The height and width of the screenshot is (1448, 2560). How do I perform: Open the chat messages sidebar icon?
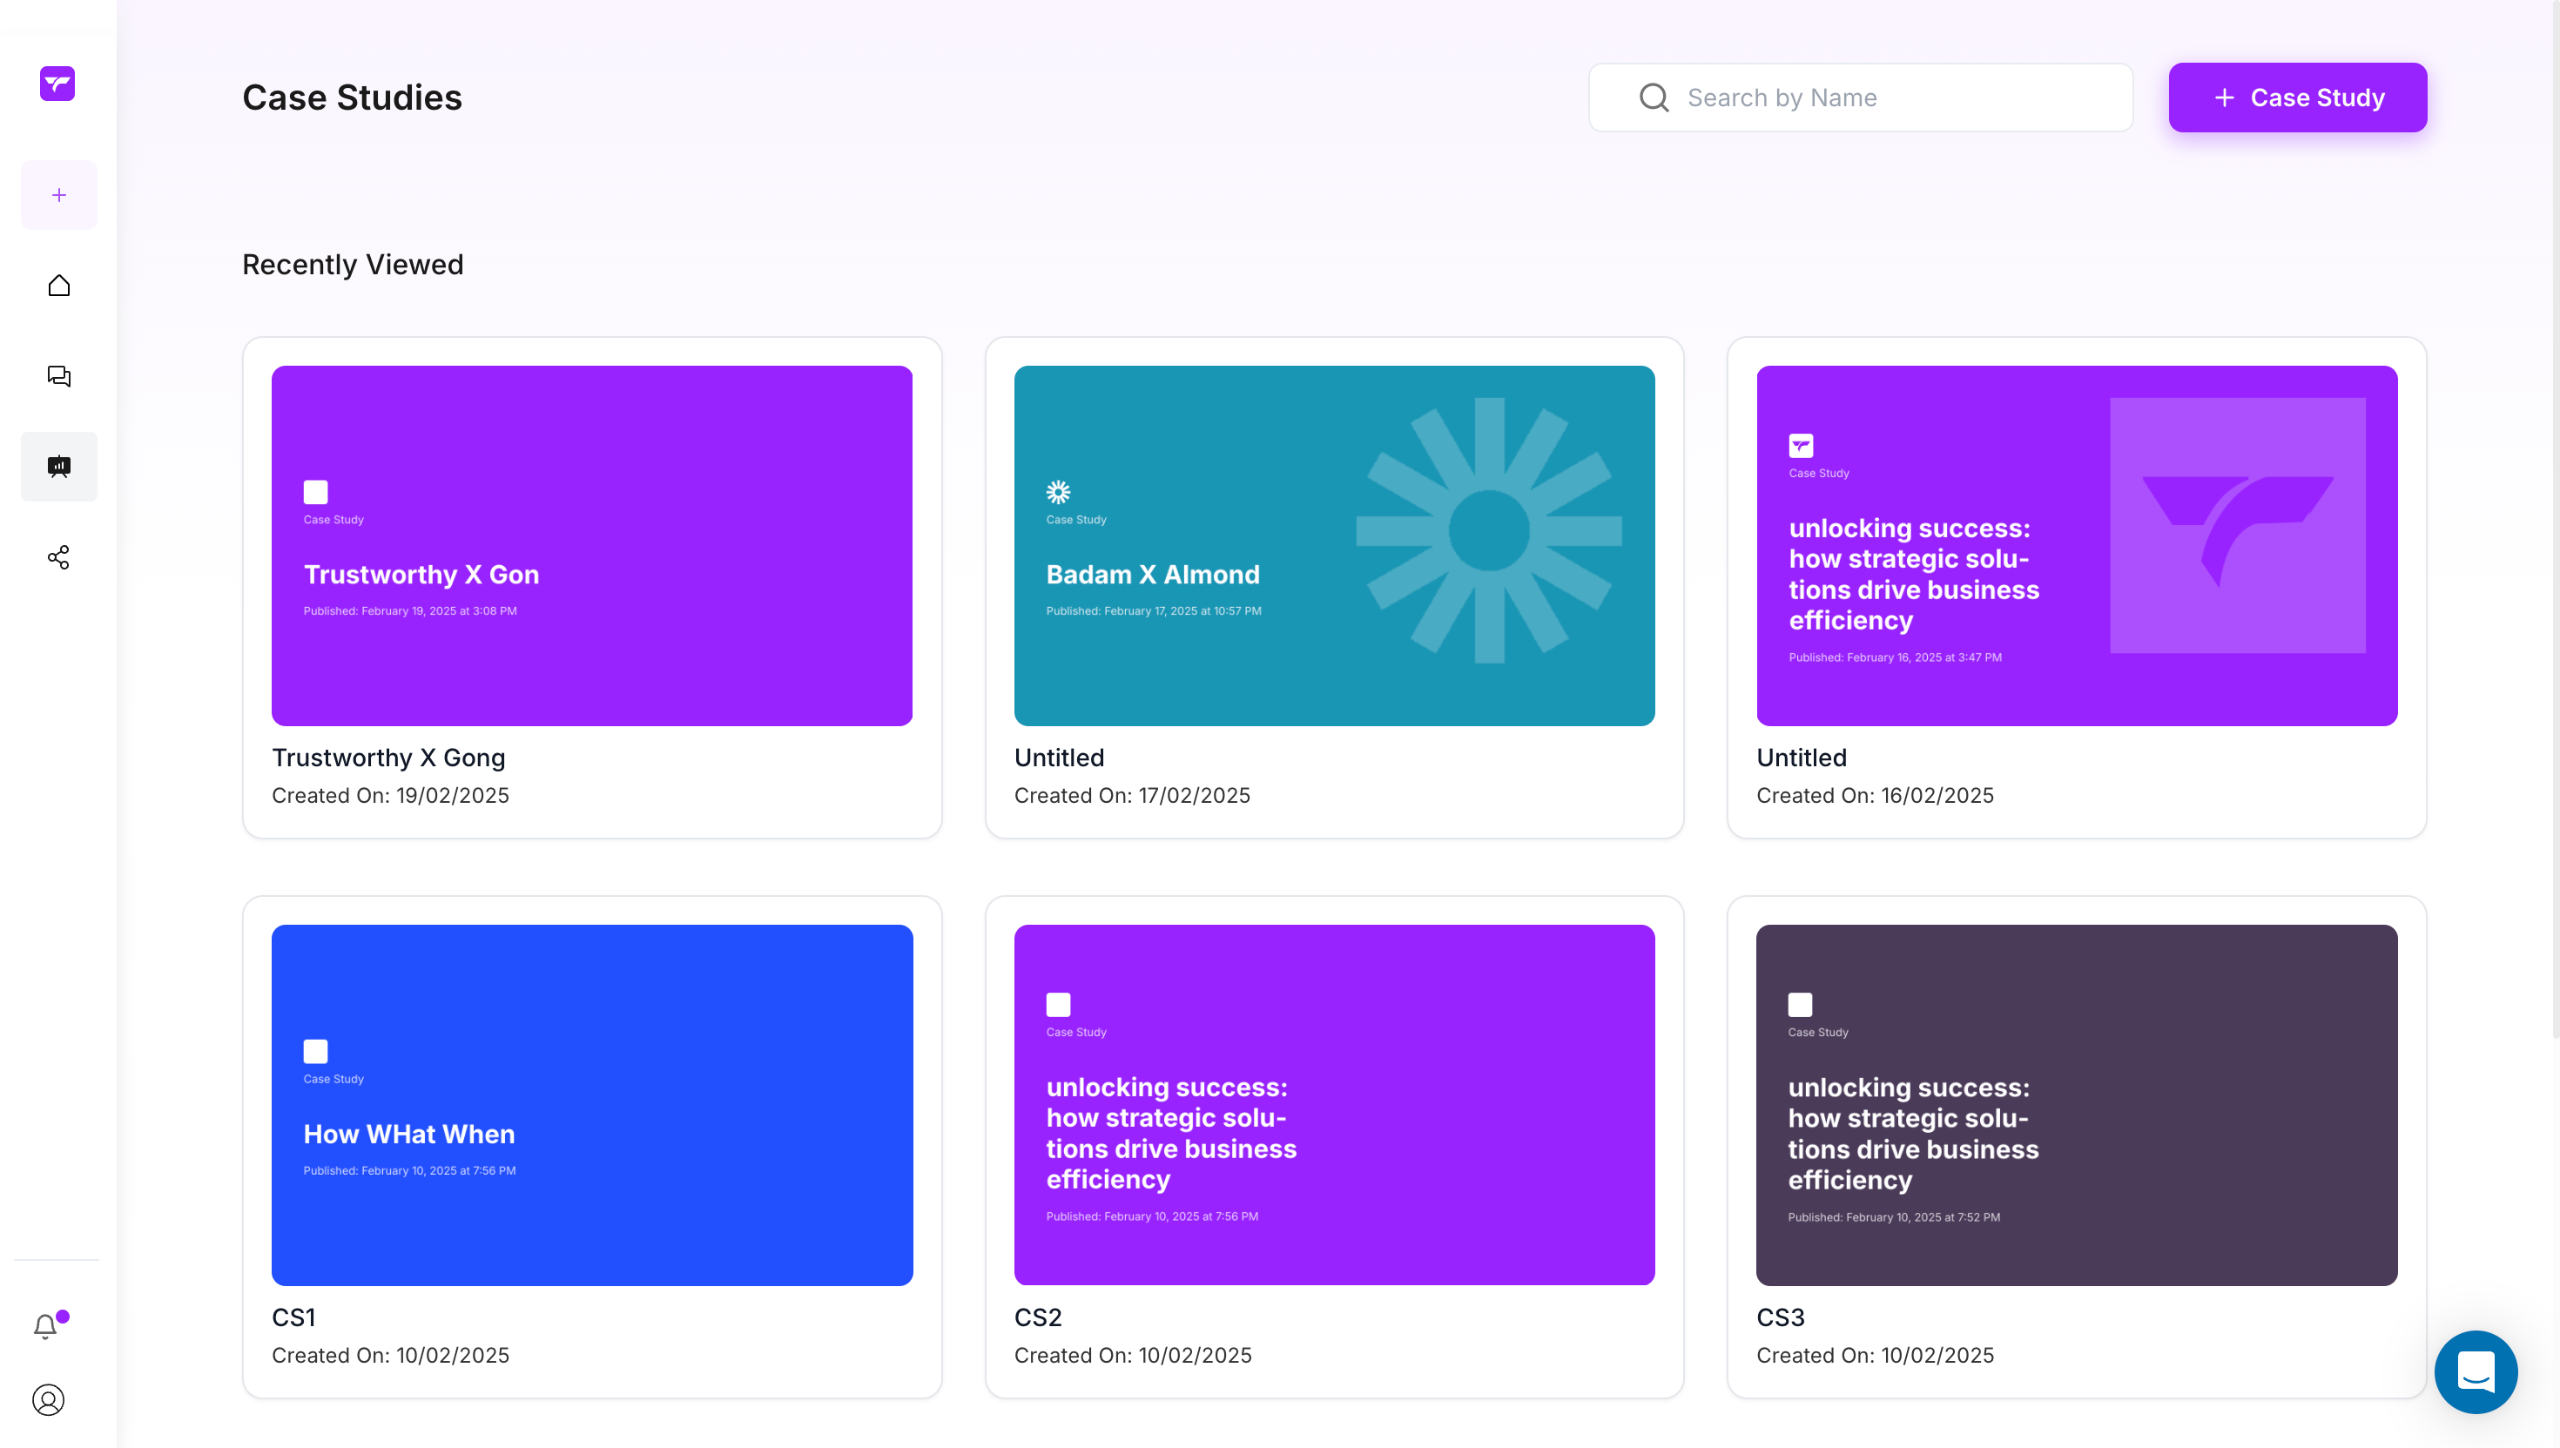[x=59, y=376]
